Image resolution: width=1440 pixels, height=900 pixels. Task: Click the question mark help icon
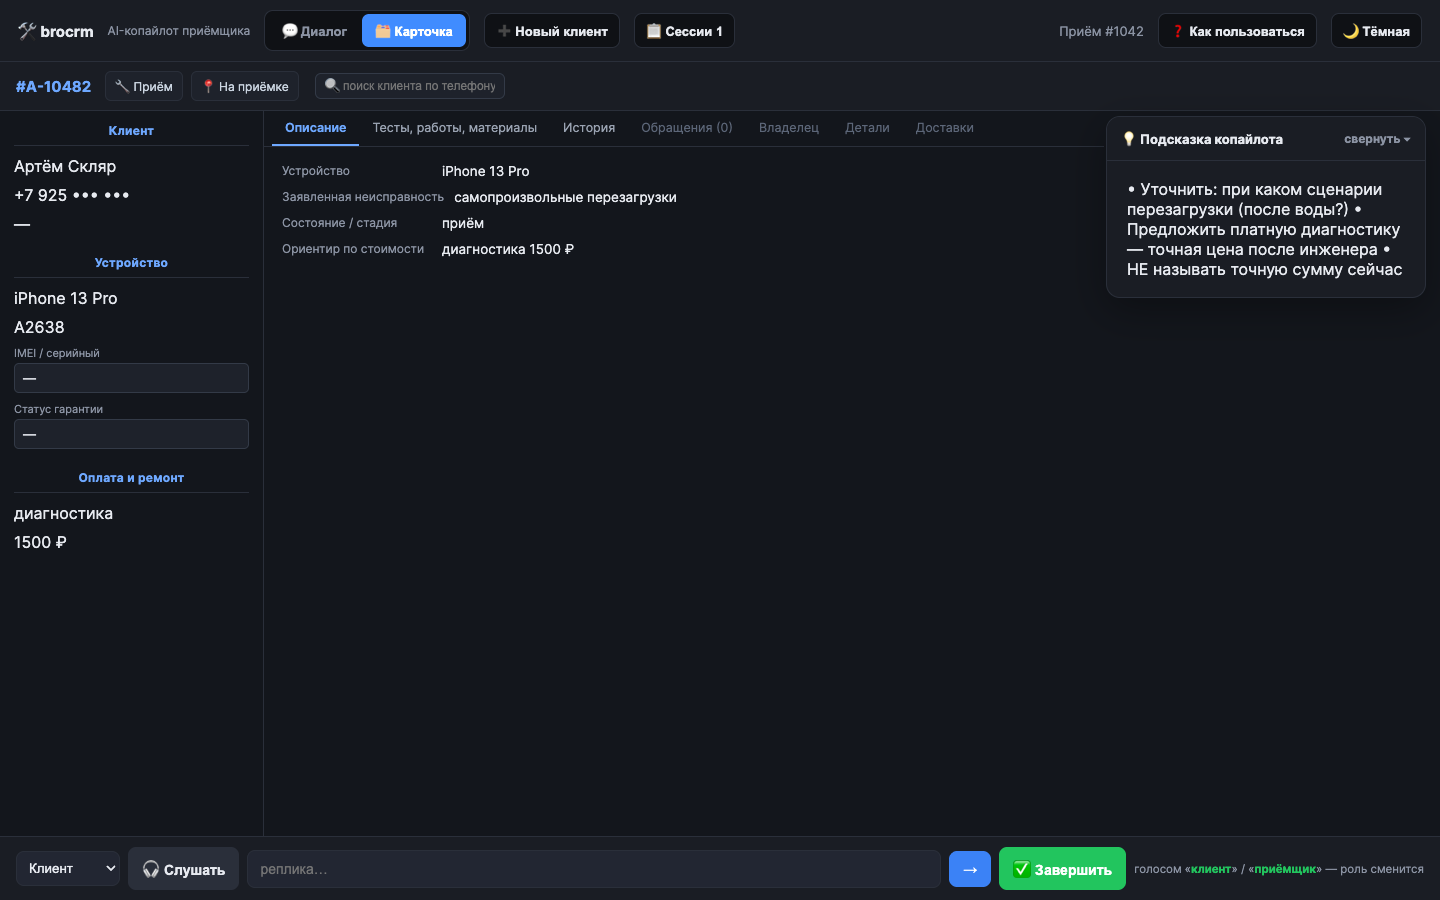click(x=1178, y=31)
